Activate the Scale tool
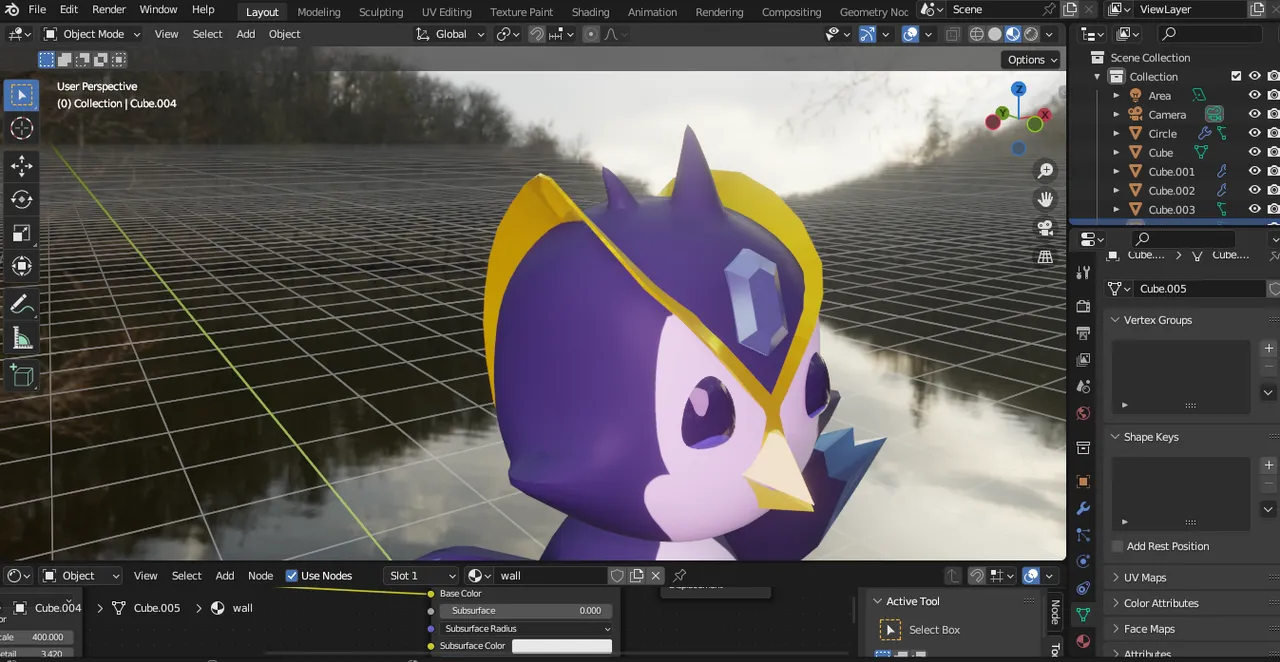Viewport: 1280px width, 662px height. (x=21, y=233)
